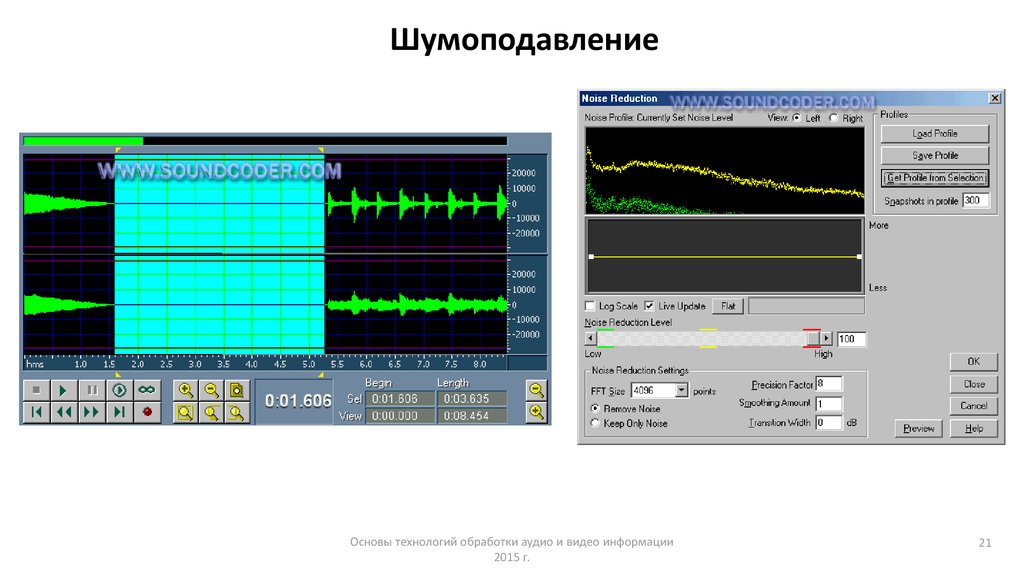Click Get Profile from Selection button
Viewport: 1024px width, 574px height.
tap(935, 178)
